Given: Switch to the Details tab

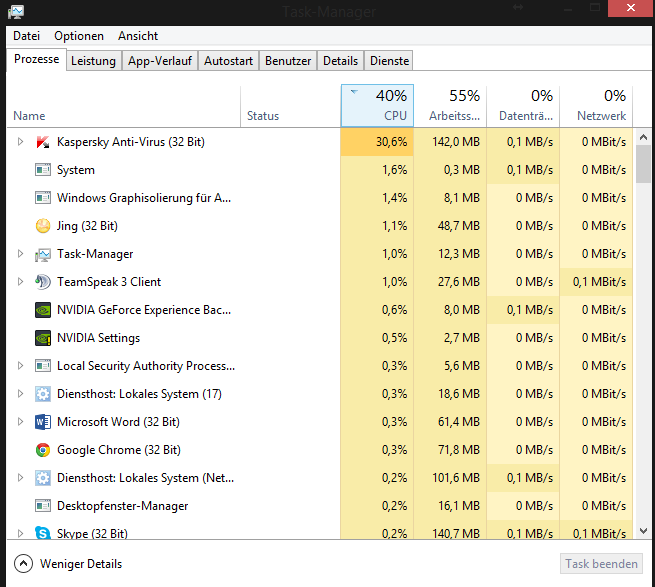Looking at the screenshot, I should pyautogui.click(x=340, y=61).
